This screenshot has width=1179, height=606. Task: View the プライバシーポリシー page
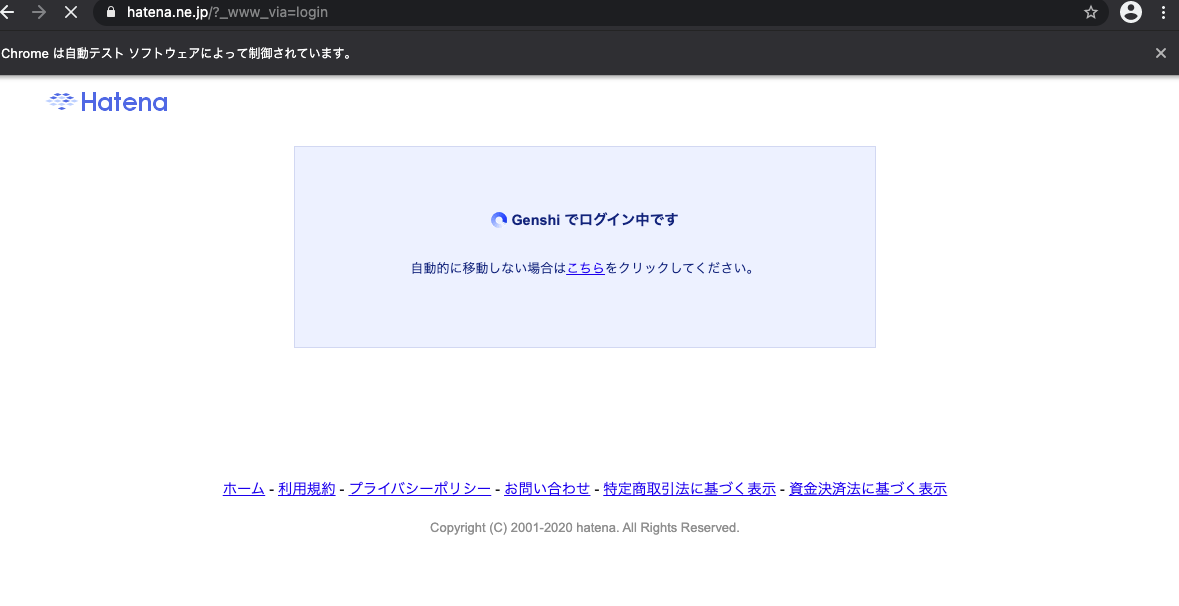[419, 488]
